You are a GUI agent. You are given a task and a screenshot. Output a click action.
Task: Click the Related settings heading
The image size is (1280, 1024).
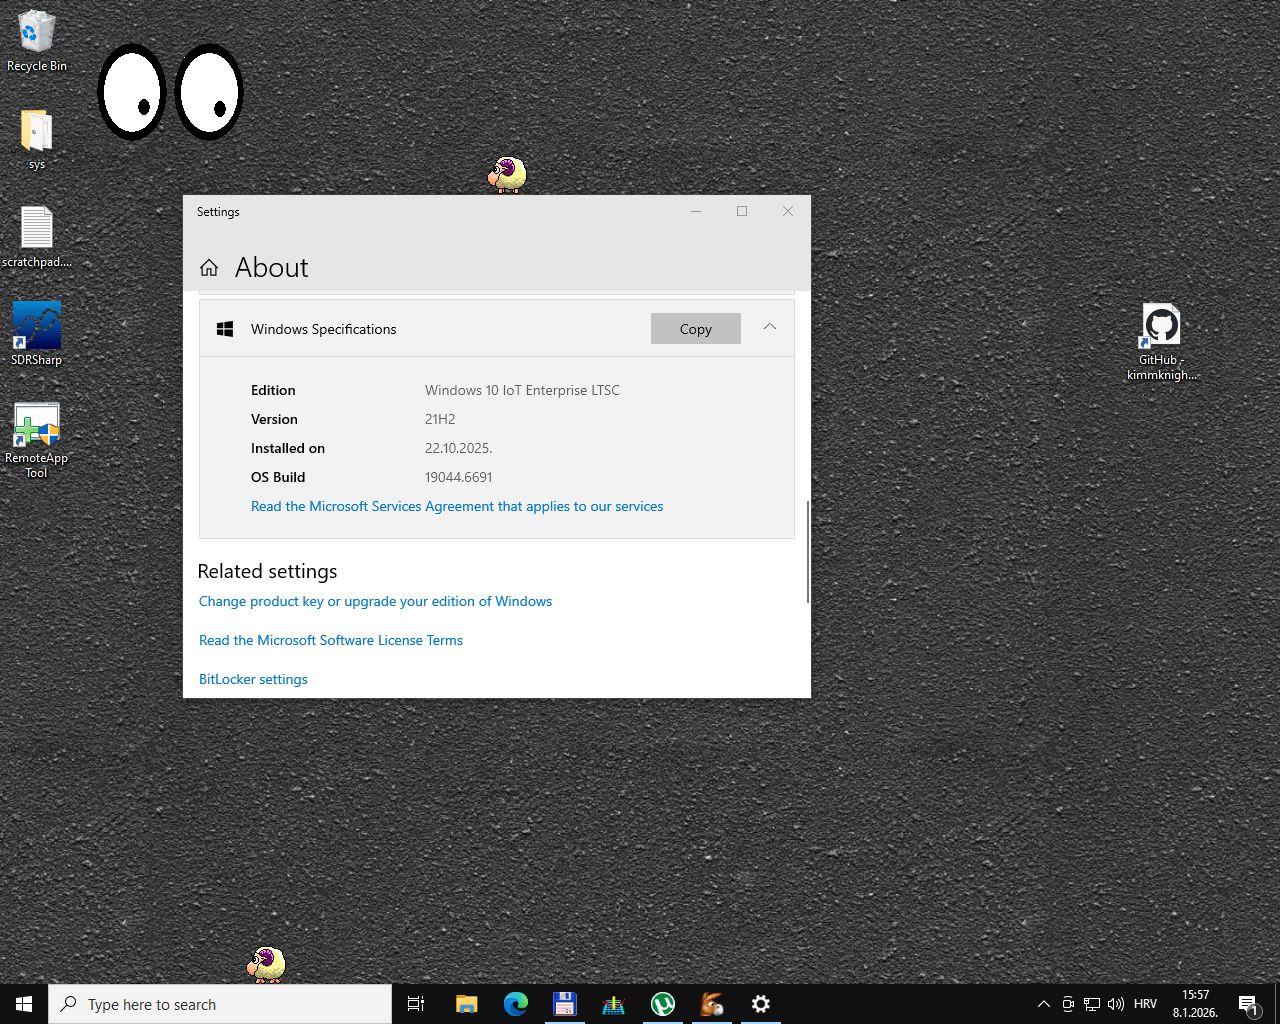click(x=267, y=571)
